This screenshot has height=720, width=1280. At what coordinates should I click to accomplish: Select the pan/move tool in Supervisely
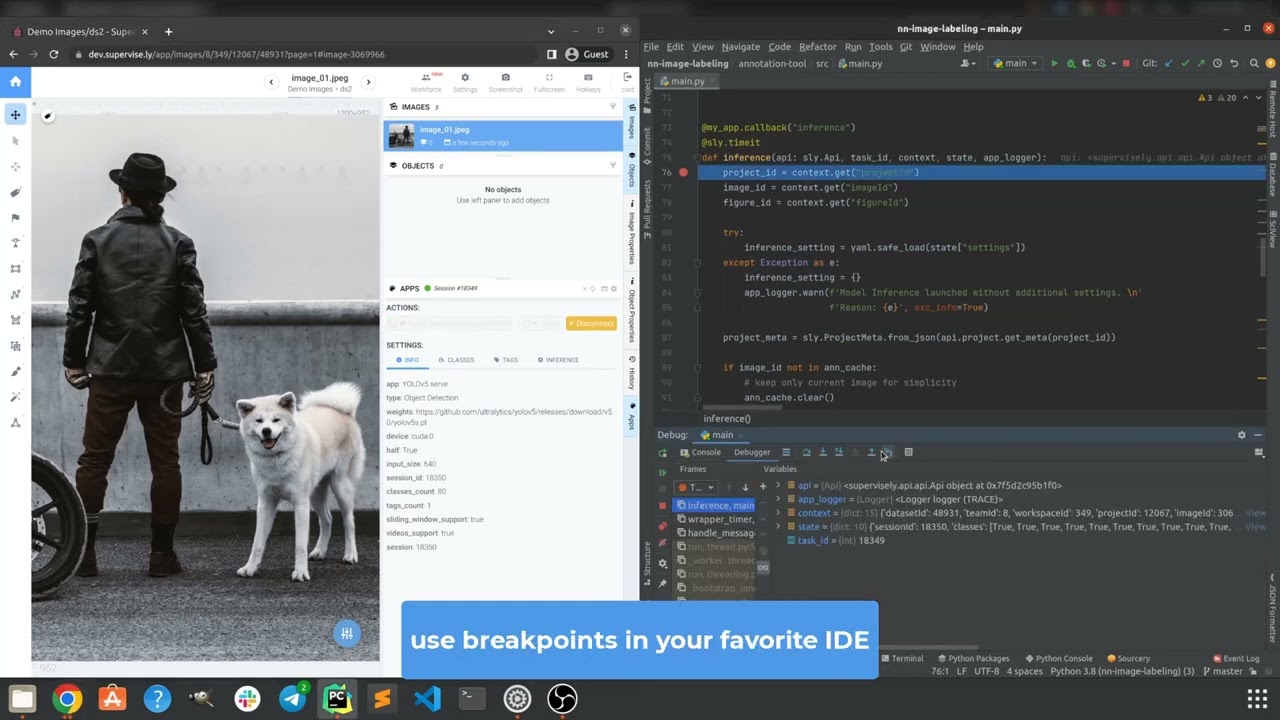15,115
